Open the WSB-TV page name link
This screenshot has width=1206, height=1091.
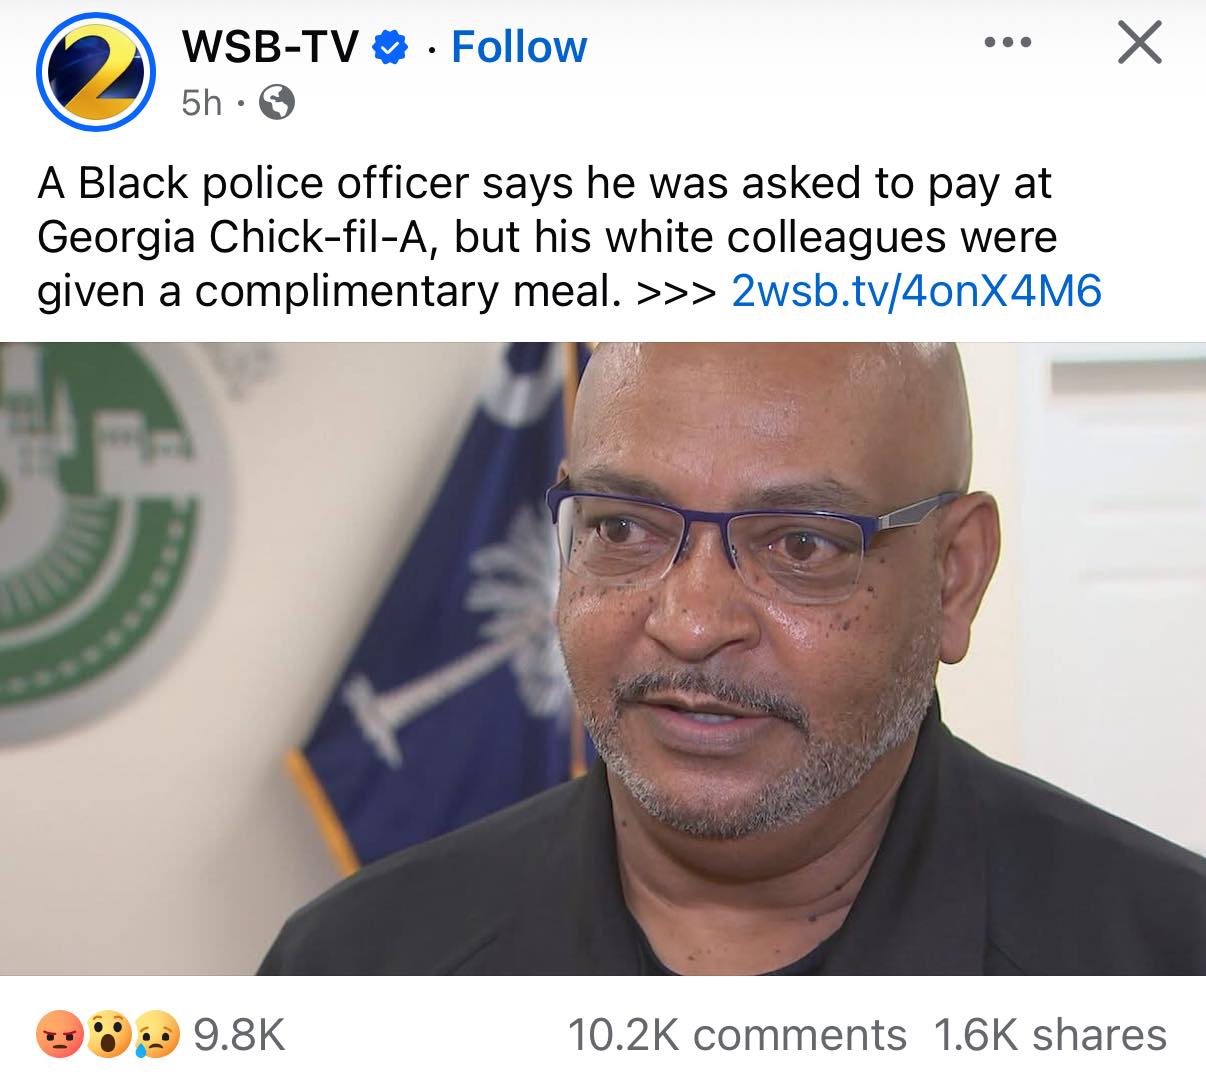tap(269, 47)
